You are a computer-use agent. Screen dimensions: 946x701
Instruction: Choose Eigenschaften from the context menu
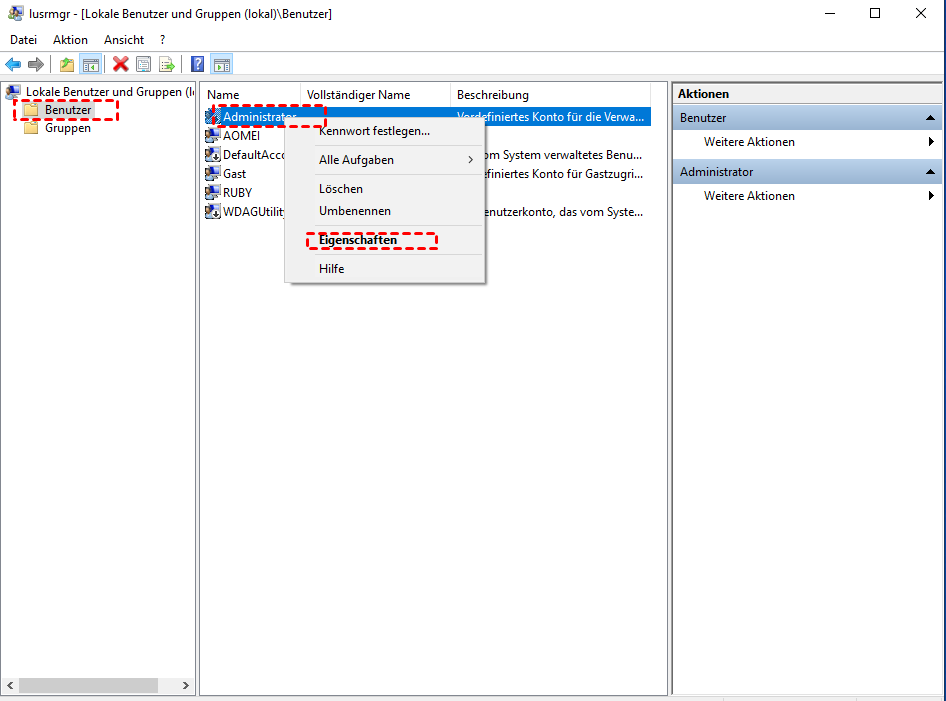click(x=358, y=240)
